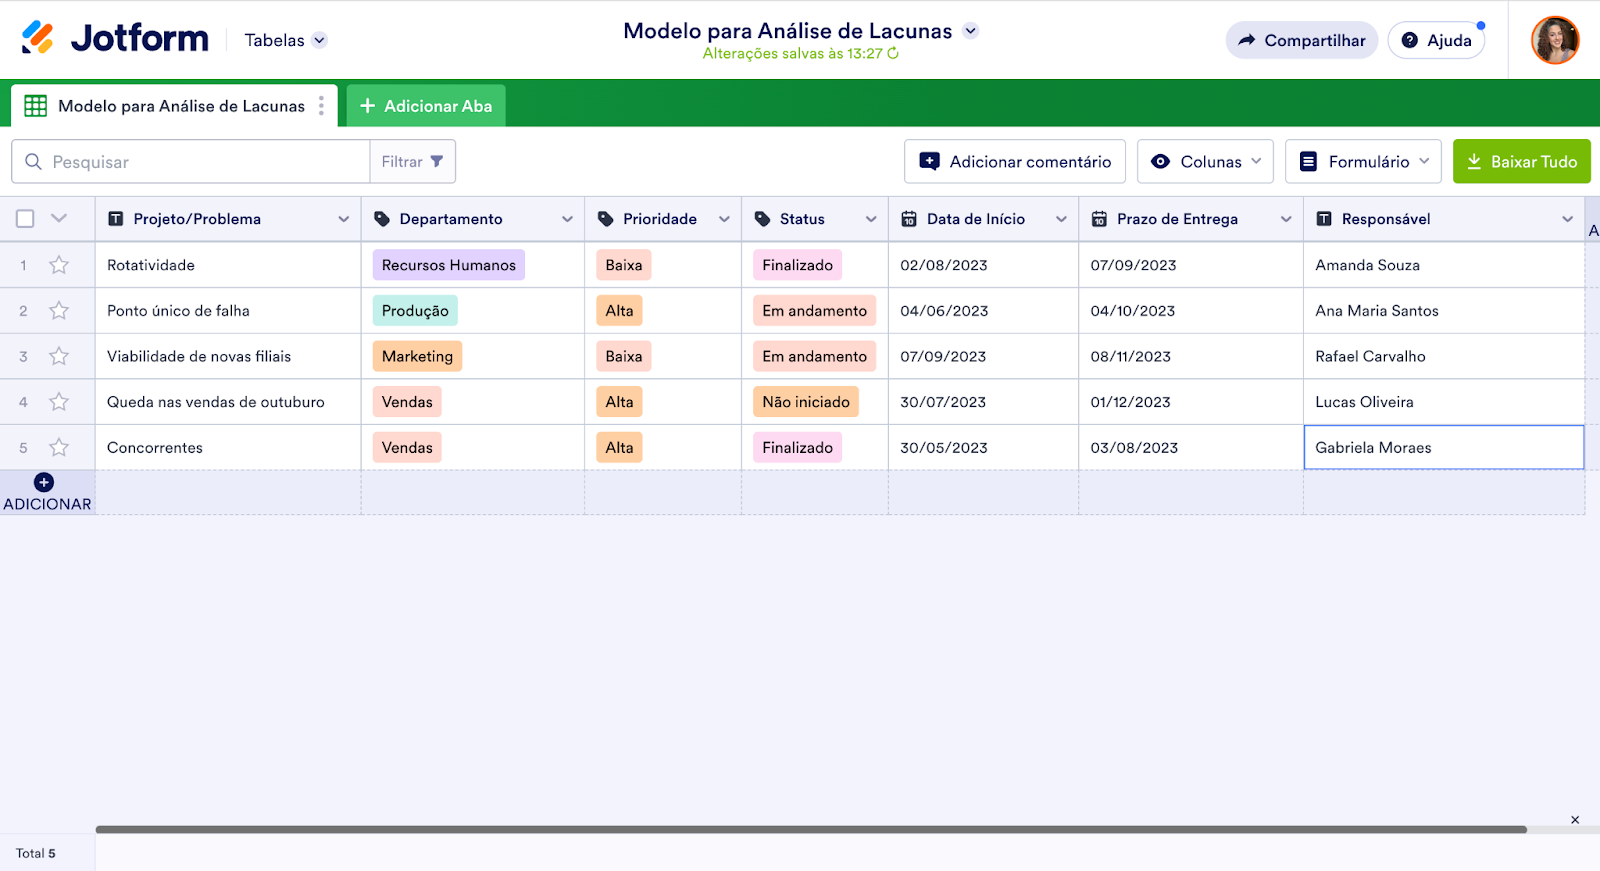Open Status column menu arrow
The height and width of the screenshot is (871, 1600).
tap(871, 219)
